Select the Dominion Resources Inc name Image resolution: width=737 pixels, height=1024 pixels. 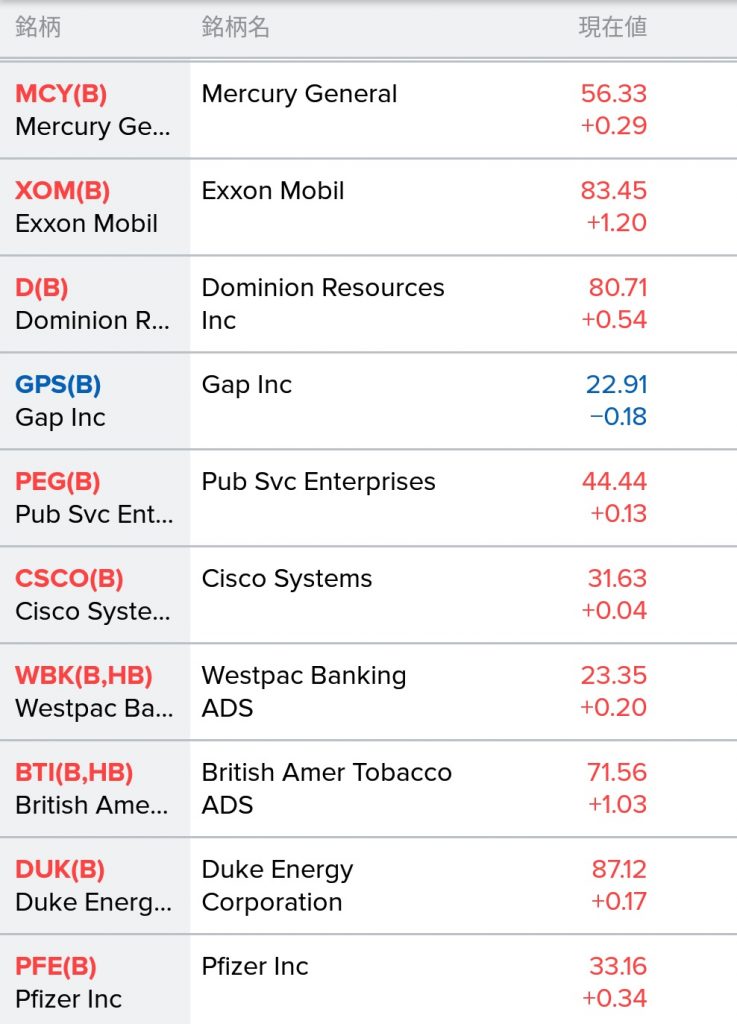tap(322, 304)
